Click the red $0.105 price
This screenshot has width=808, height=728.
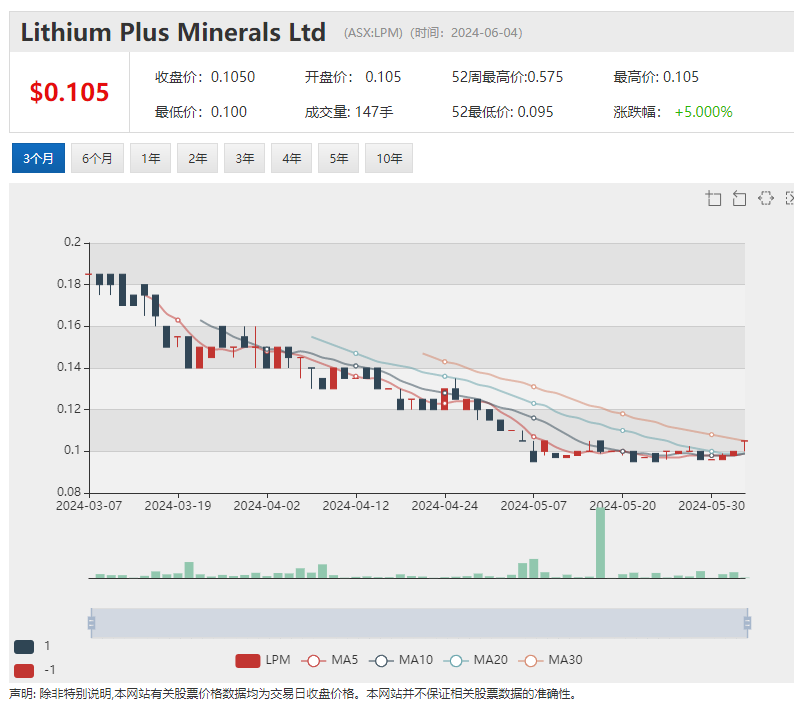[x=69, y=93]
